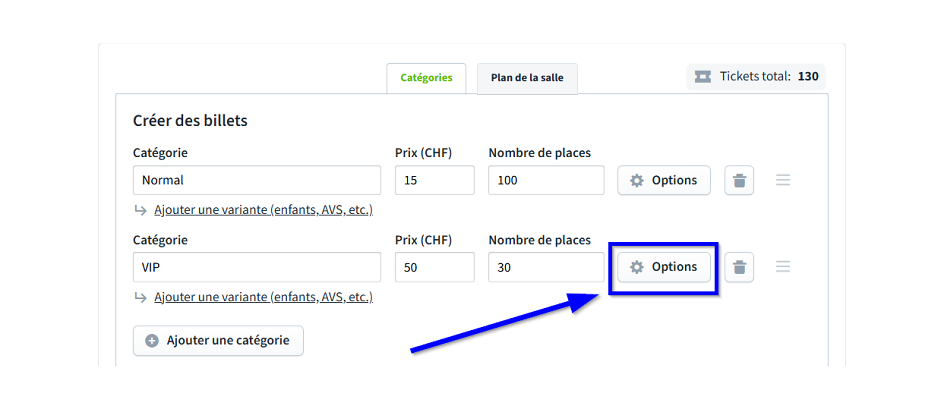944x409 pixels.
Task: Focus the Normal category name field
Action: (257, 180)
